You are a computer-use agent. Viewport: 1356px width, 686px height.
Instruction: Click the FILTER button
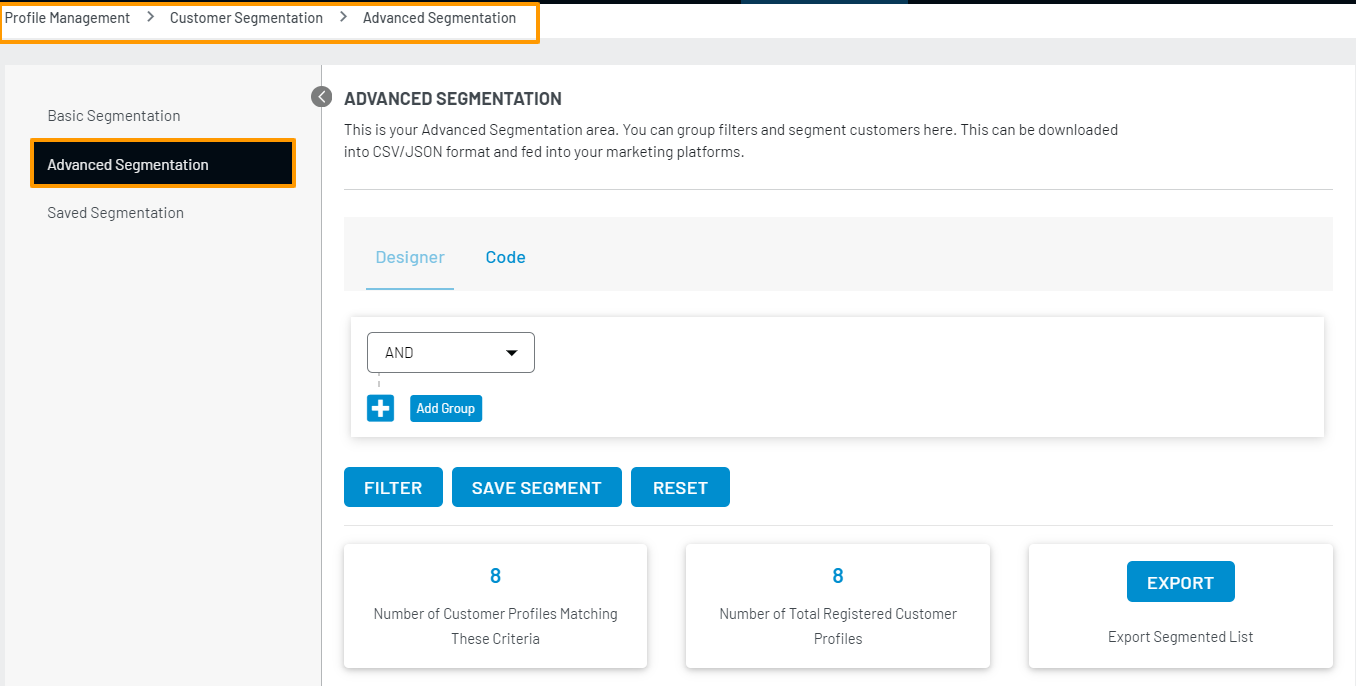pos(393,488)
